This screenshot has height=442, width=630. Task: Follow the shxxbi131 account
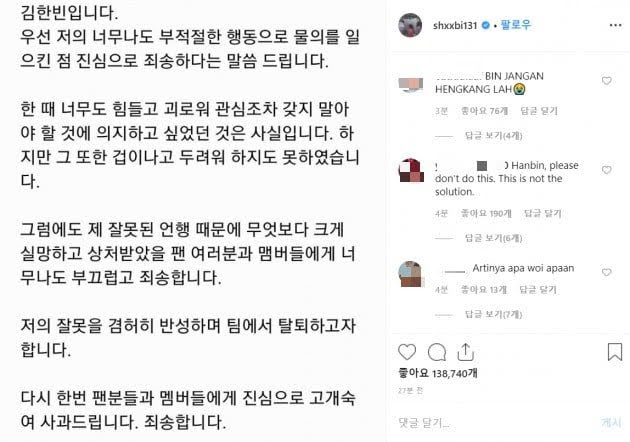click(516, 25)
